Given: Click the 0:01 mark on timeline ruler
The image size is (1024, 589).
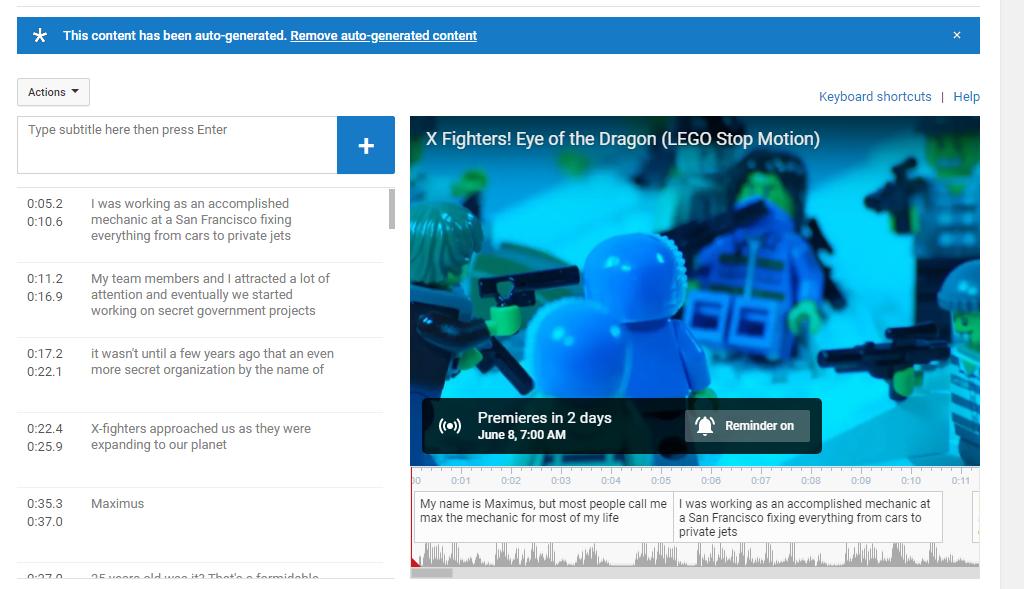Looking at the screenshot, I should coord(461,480).
